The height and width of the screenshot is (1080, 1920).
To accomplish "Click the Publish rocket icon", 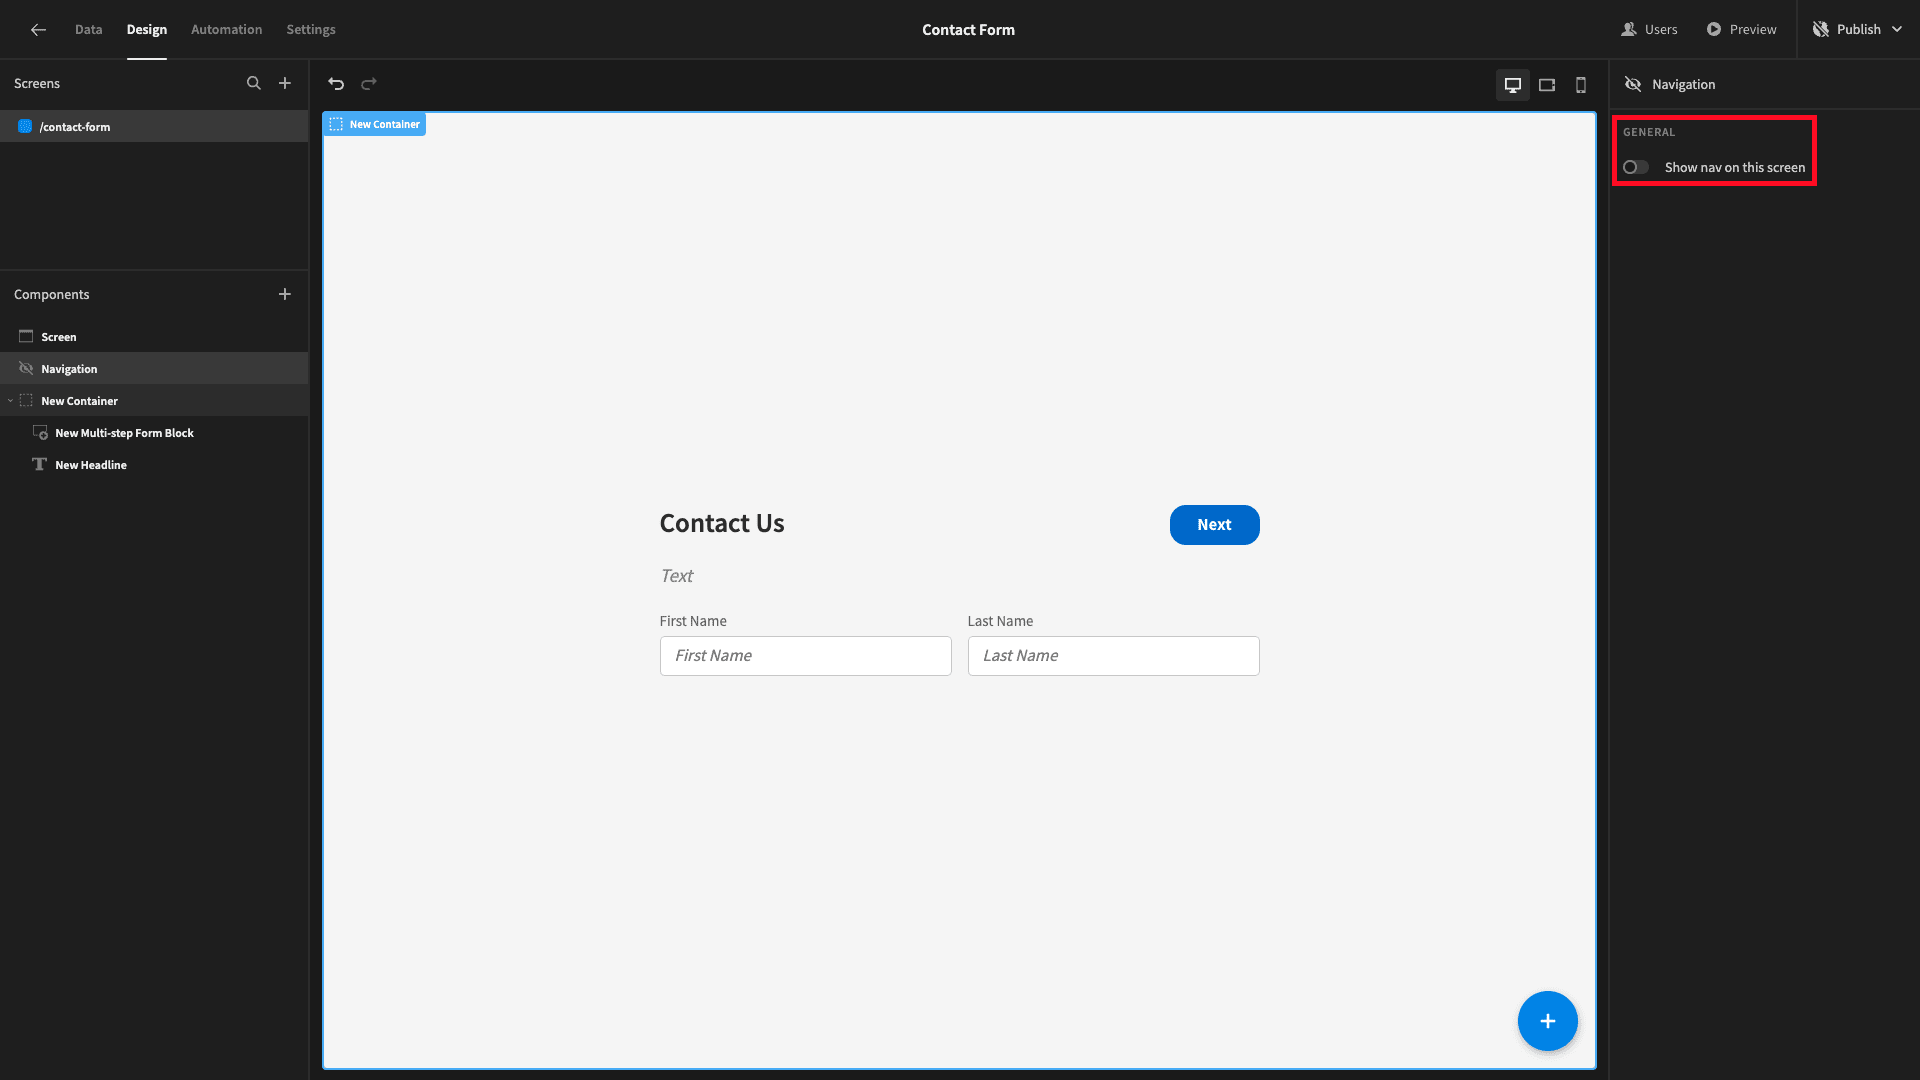I will [x=1820, y=30].
